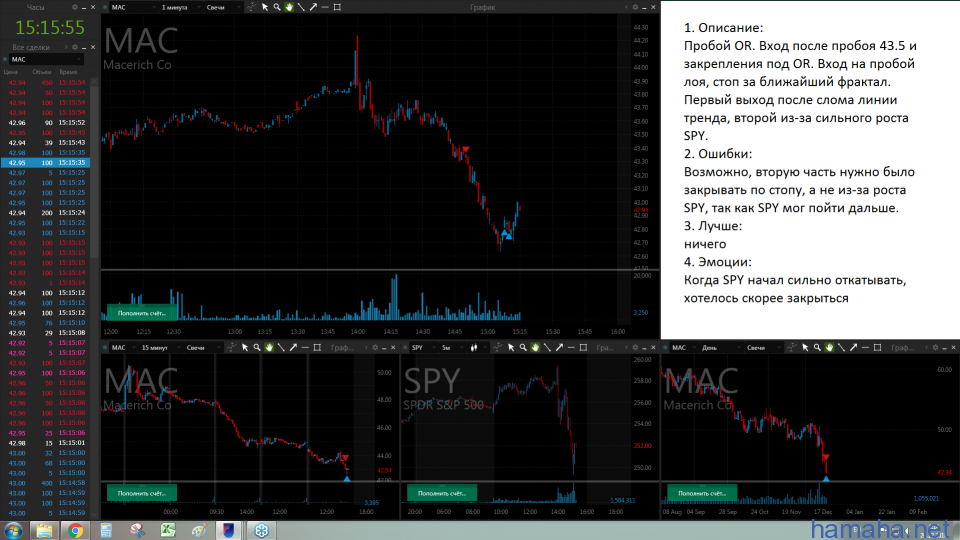Click trade row with volume 400 at 14:14:58

(46, 483)
